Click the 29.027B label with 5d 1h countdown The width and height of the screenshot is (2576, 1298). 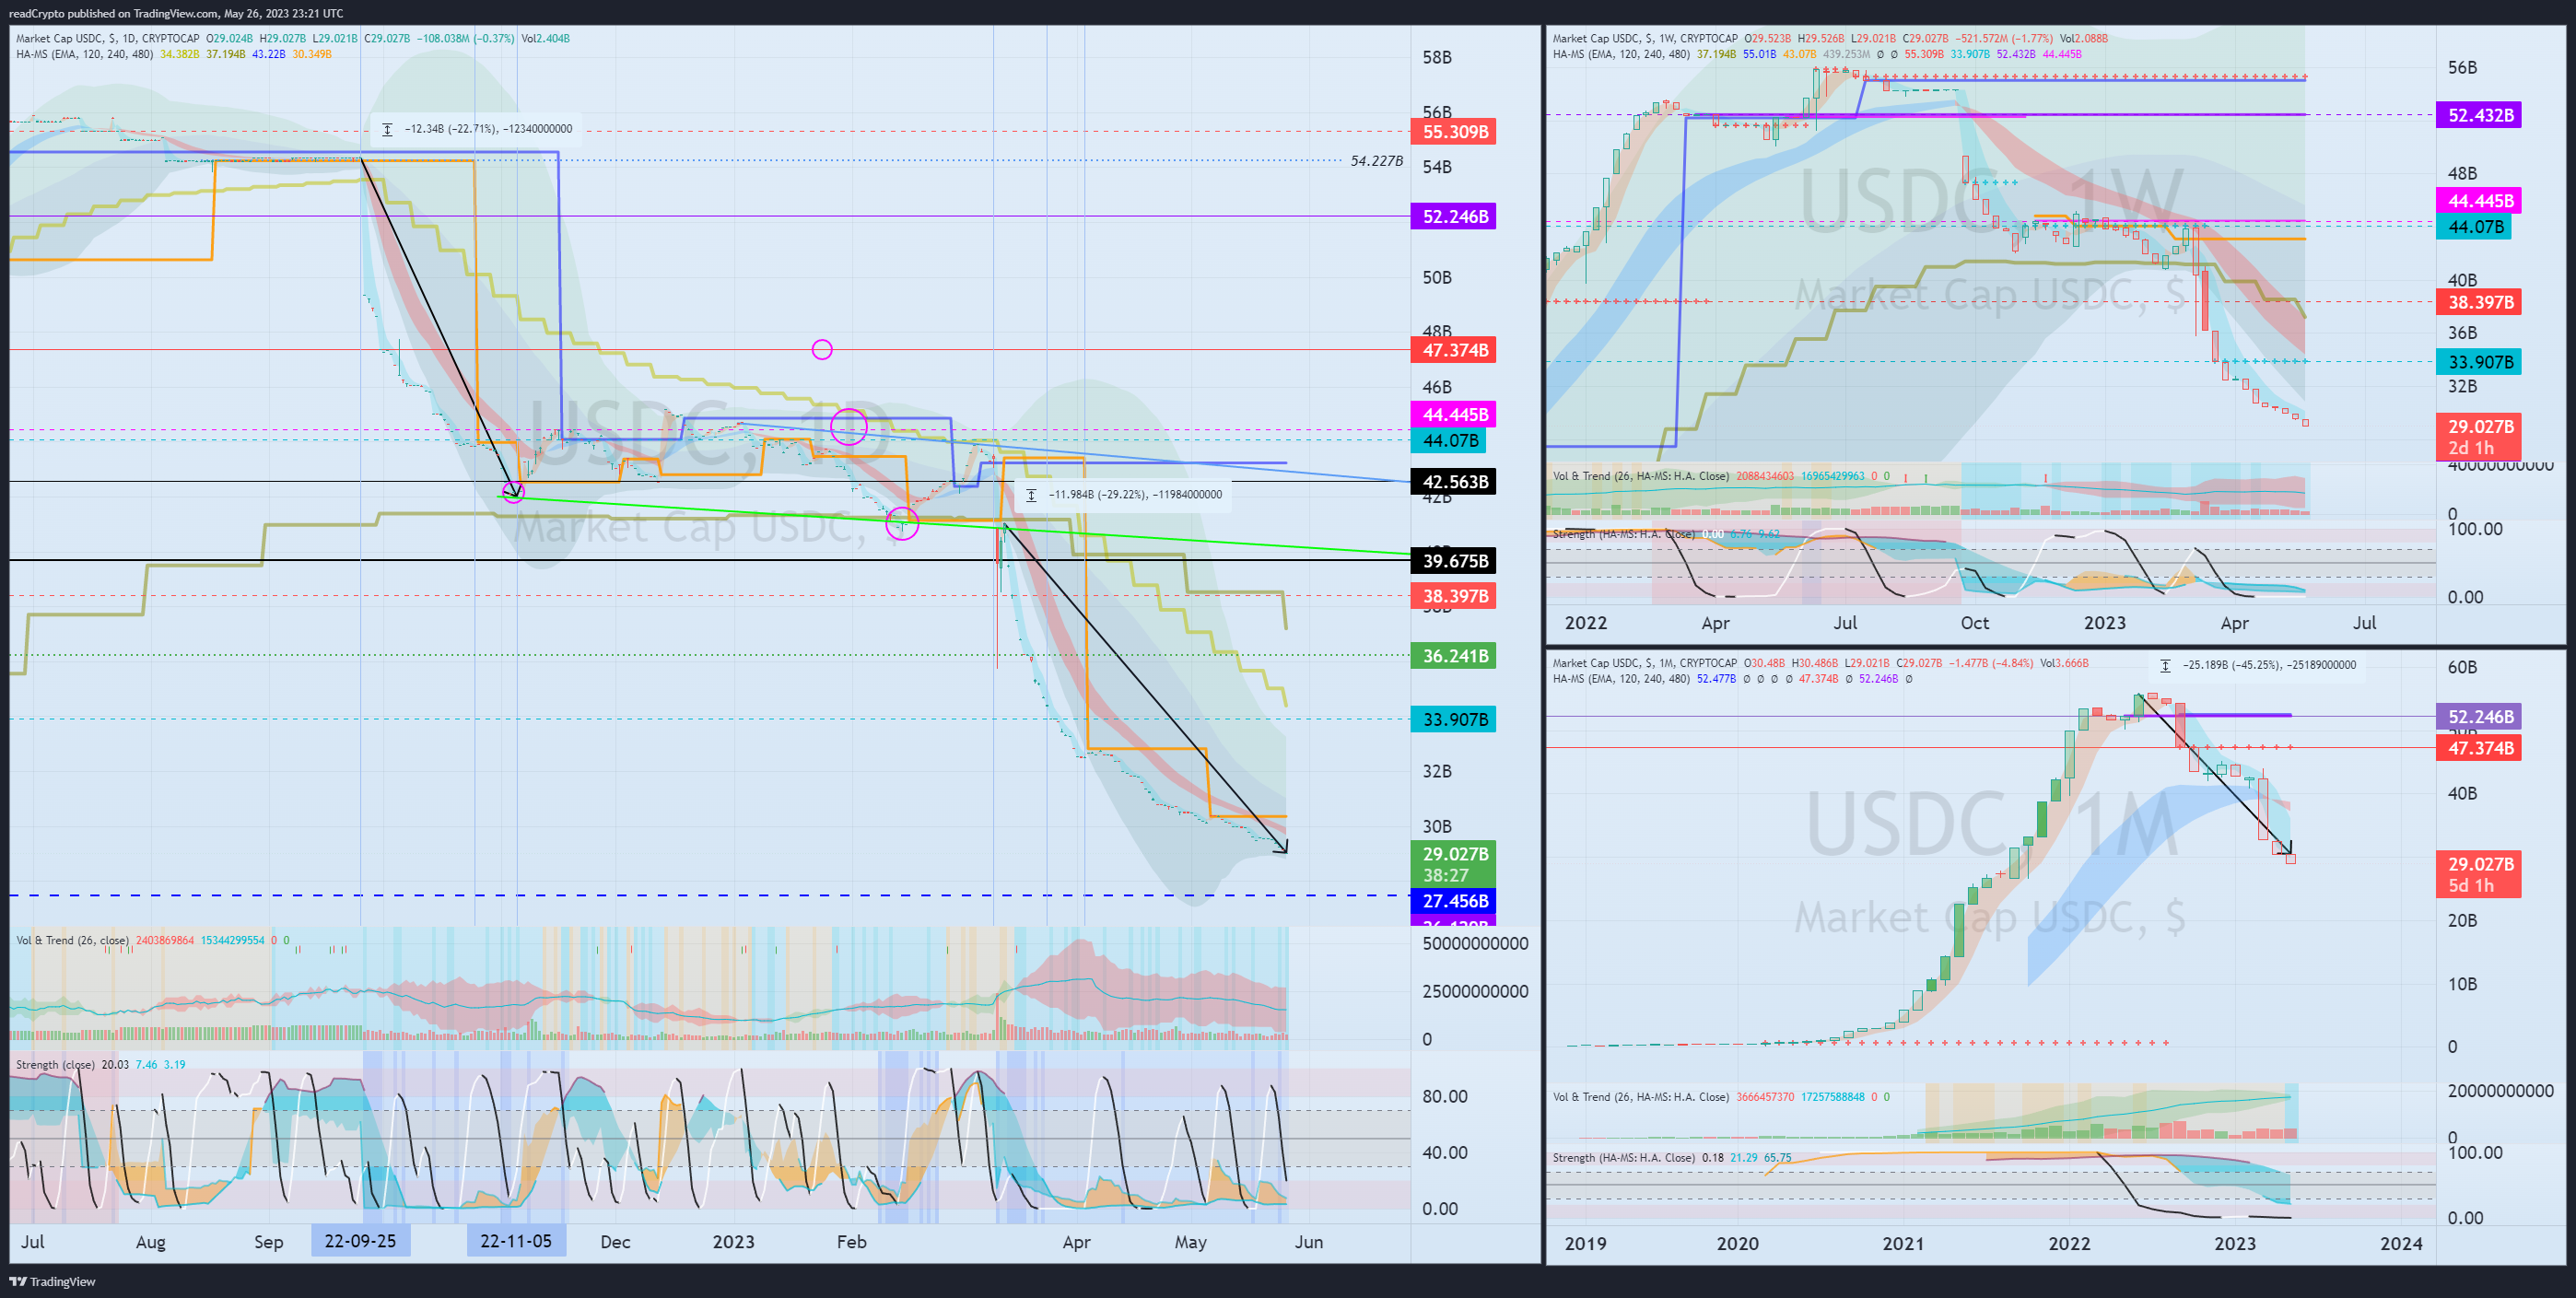(x=2479, y=874)
